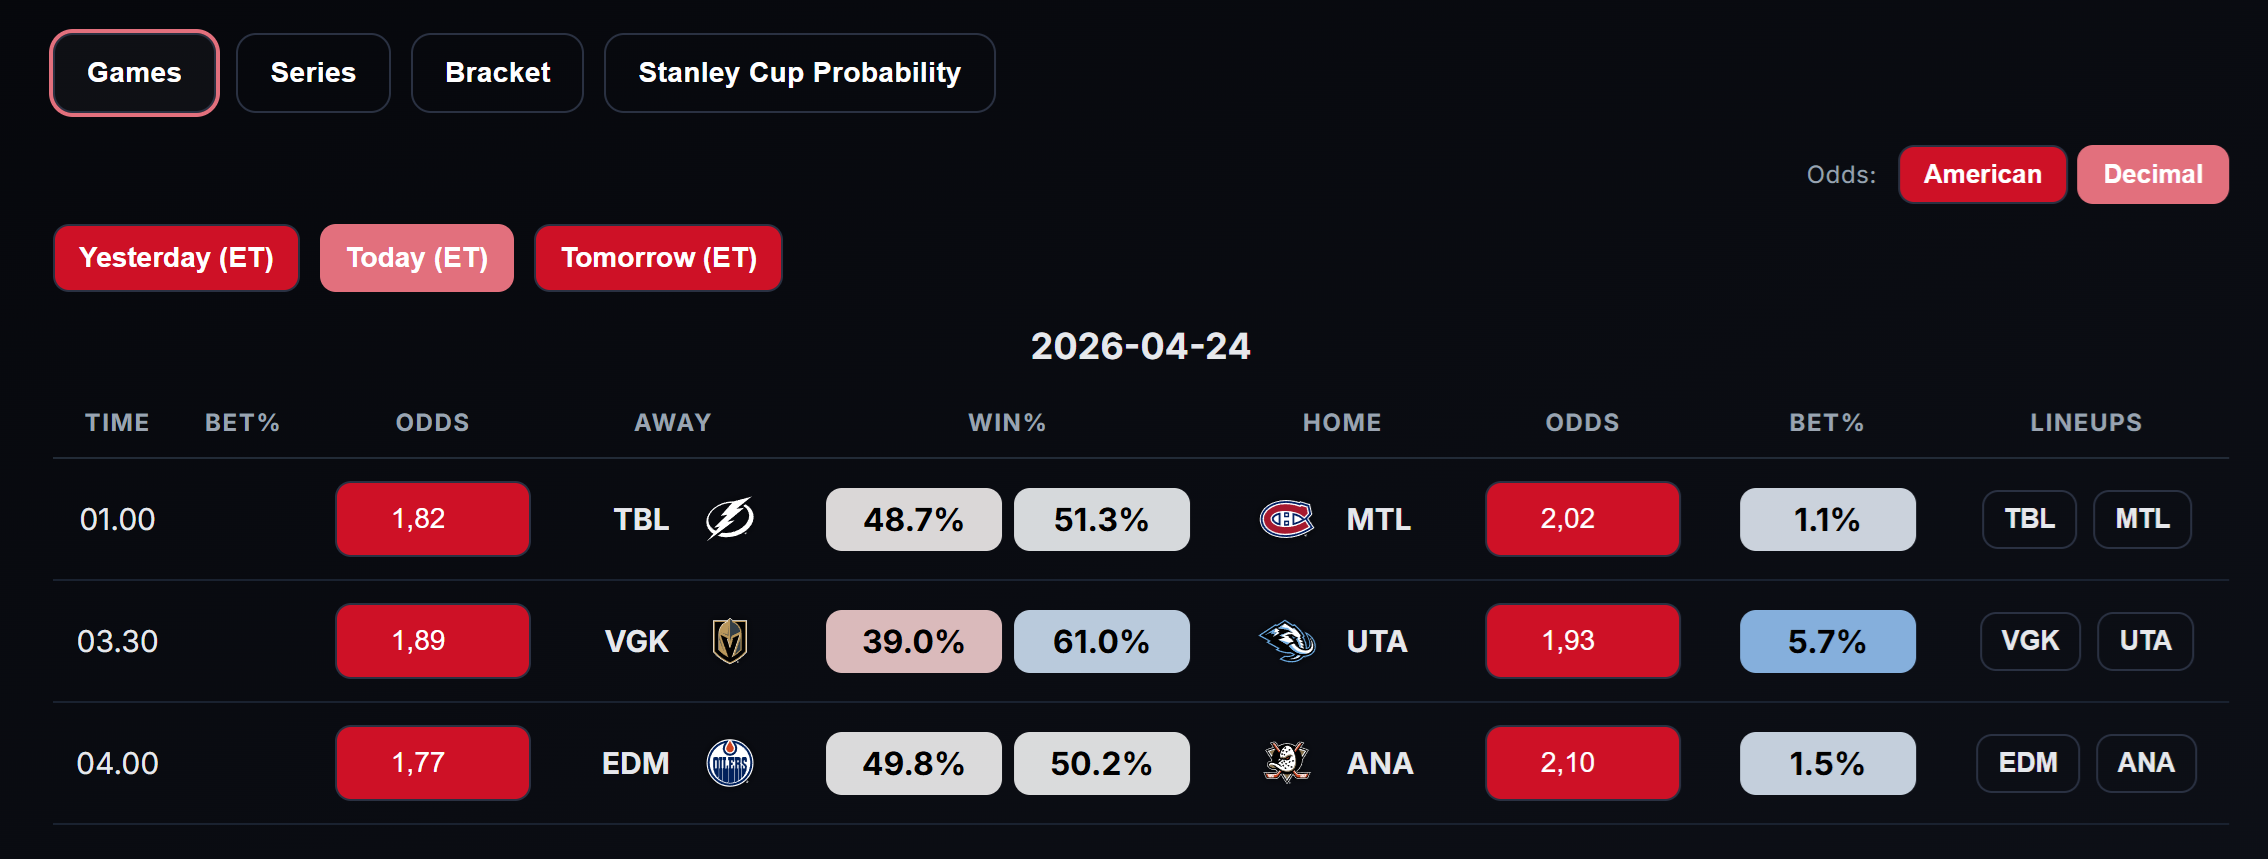Click the Vegas Golden Knights logo
2268x859 pixels.
point(730,641)
